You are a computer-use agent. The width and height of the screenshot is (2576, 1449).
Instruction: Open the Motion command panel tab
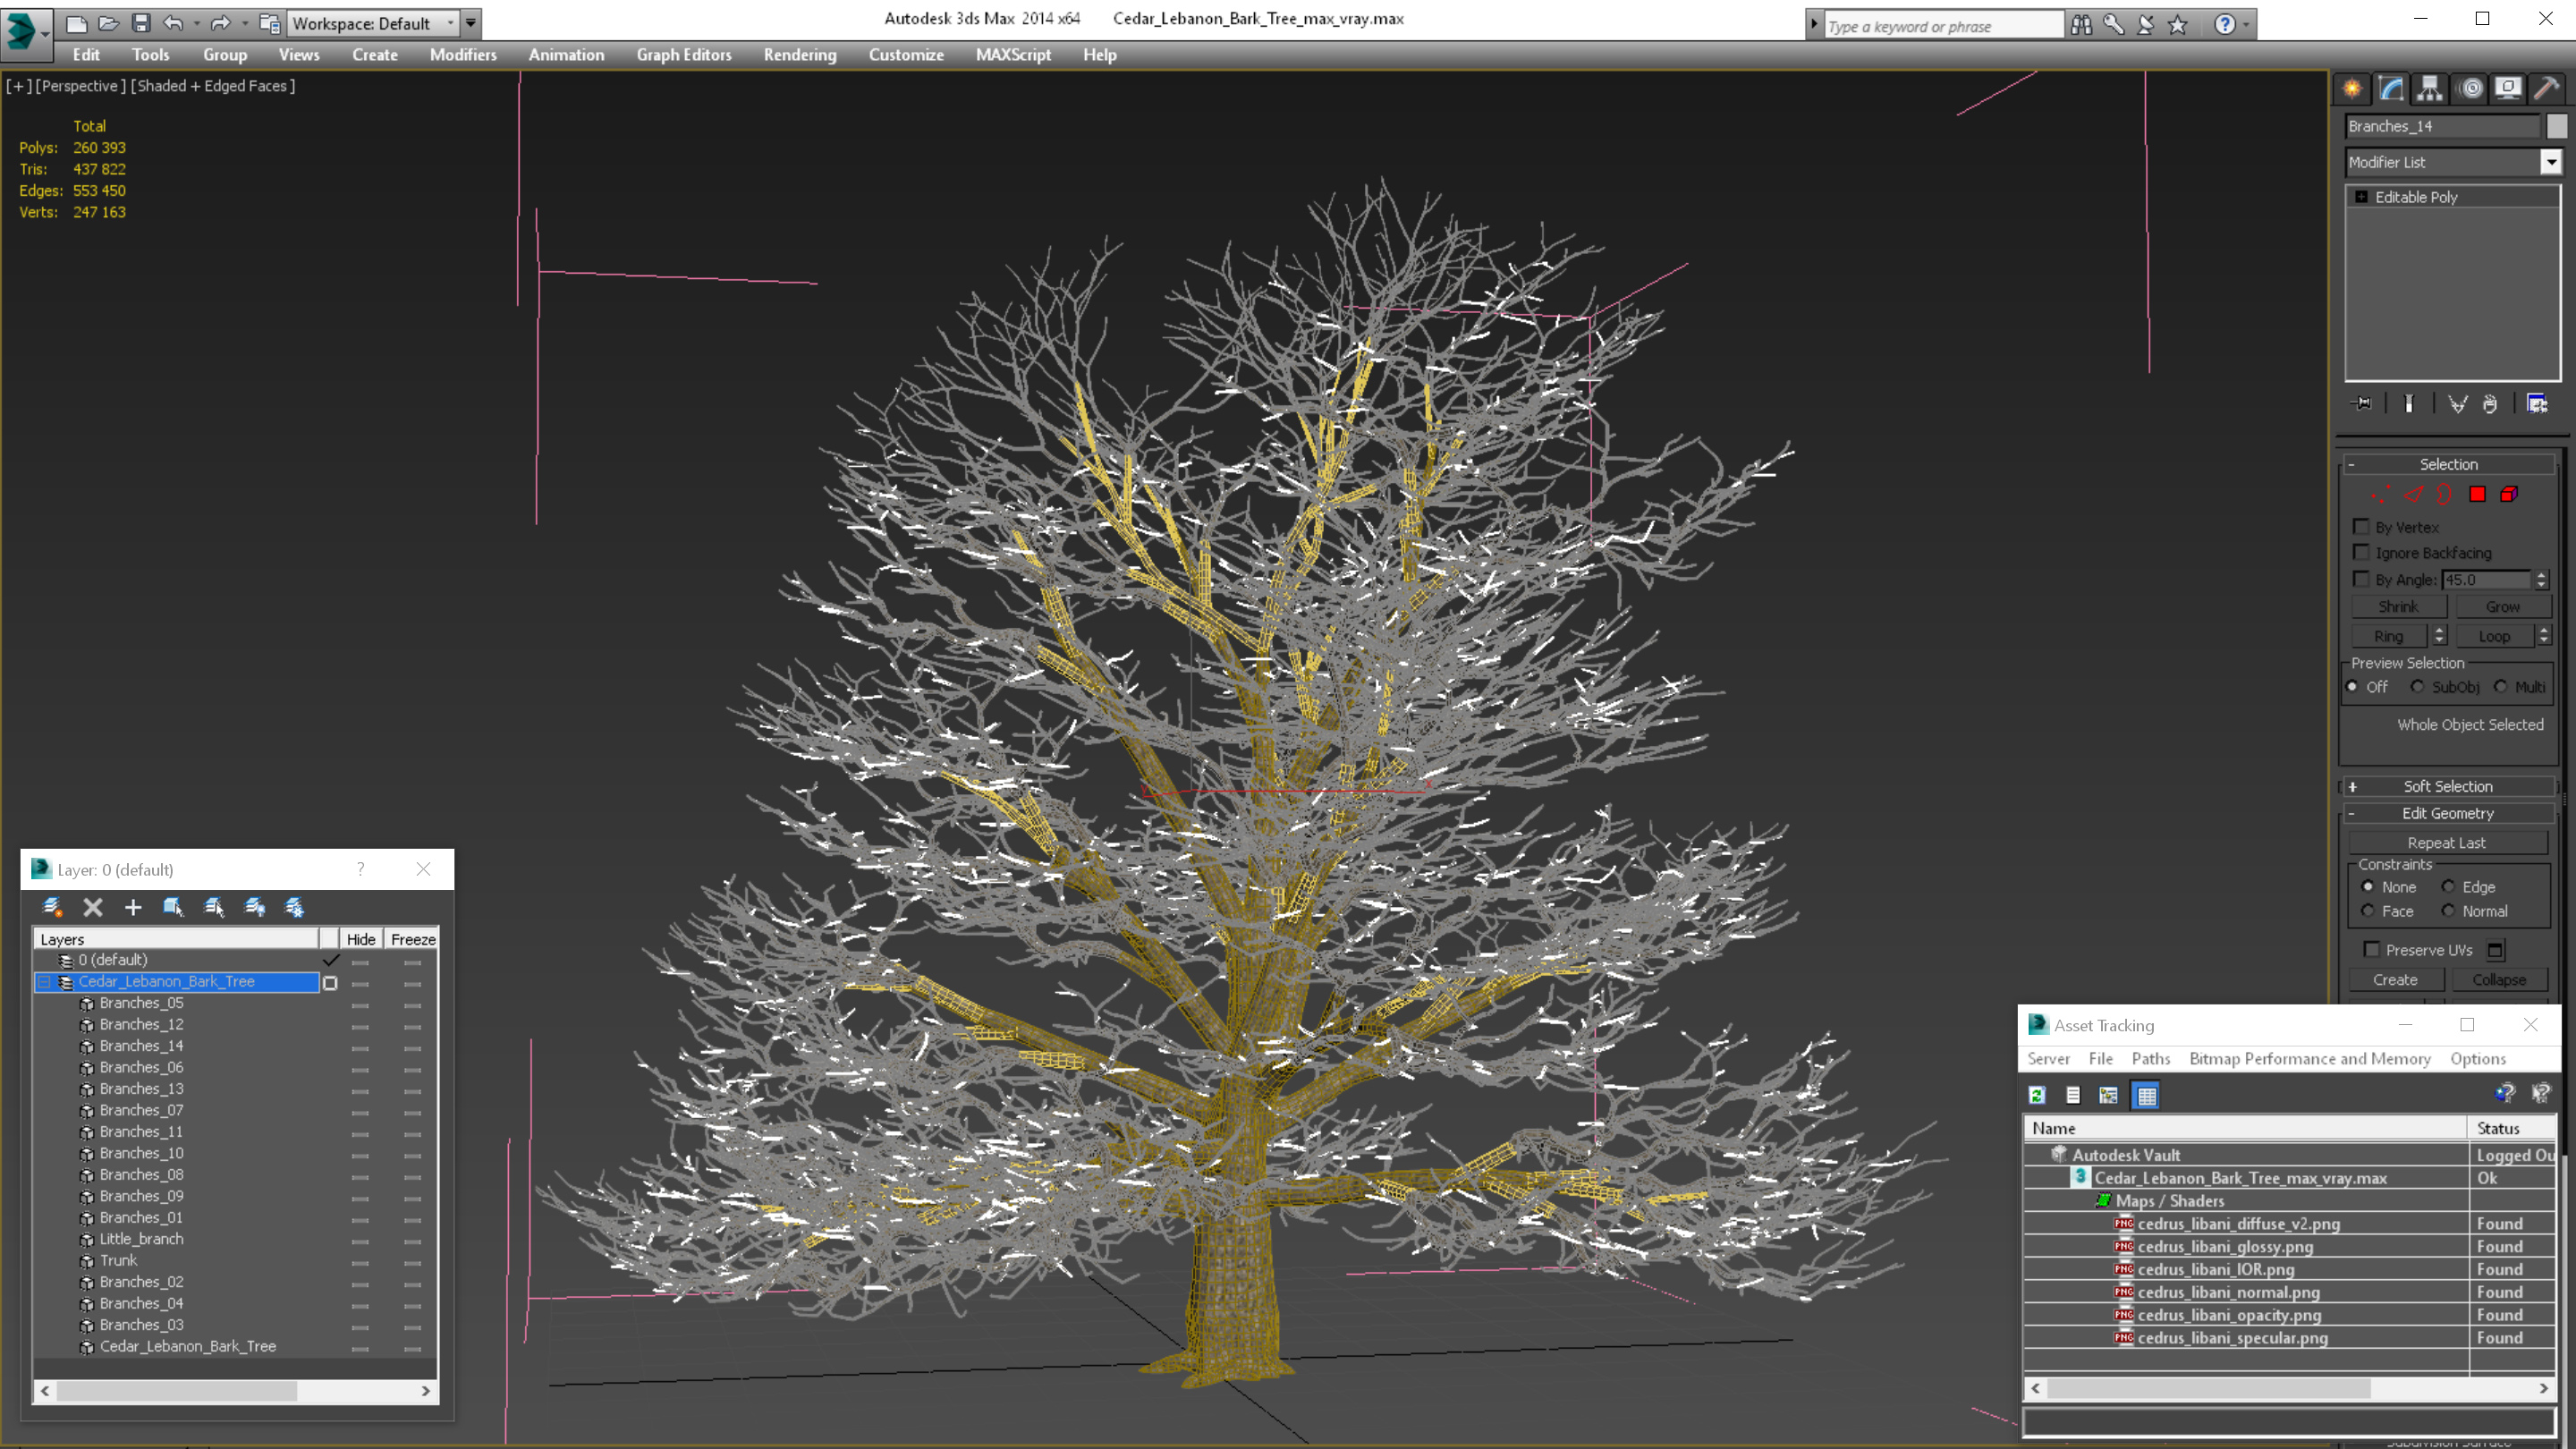tap(2470, 89)
